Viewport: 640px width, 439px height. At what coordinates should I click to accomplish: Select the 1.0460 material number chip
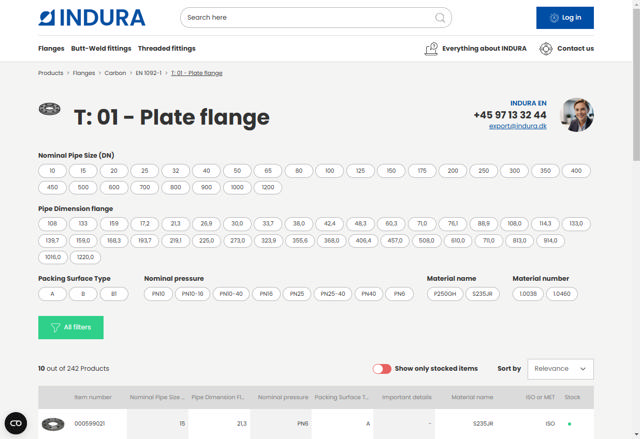click(x=562, y=294)
